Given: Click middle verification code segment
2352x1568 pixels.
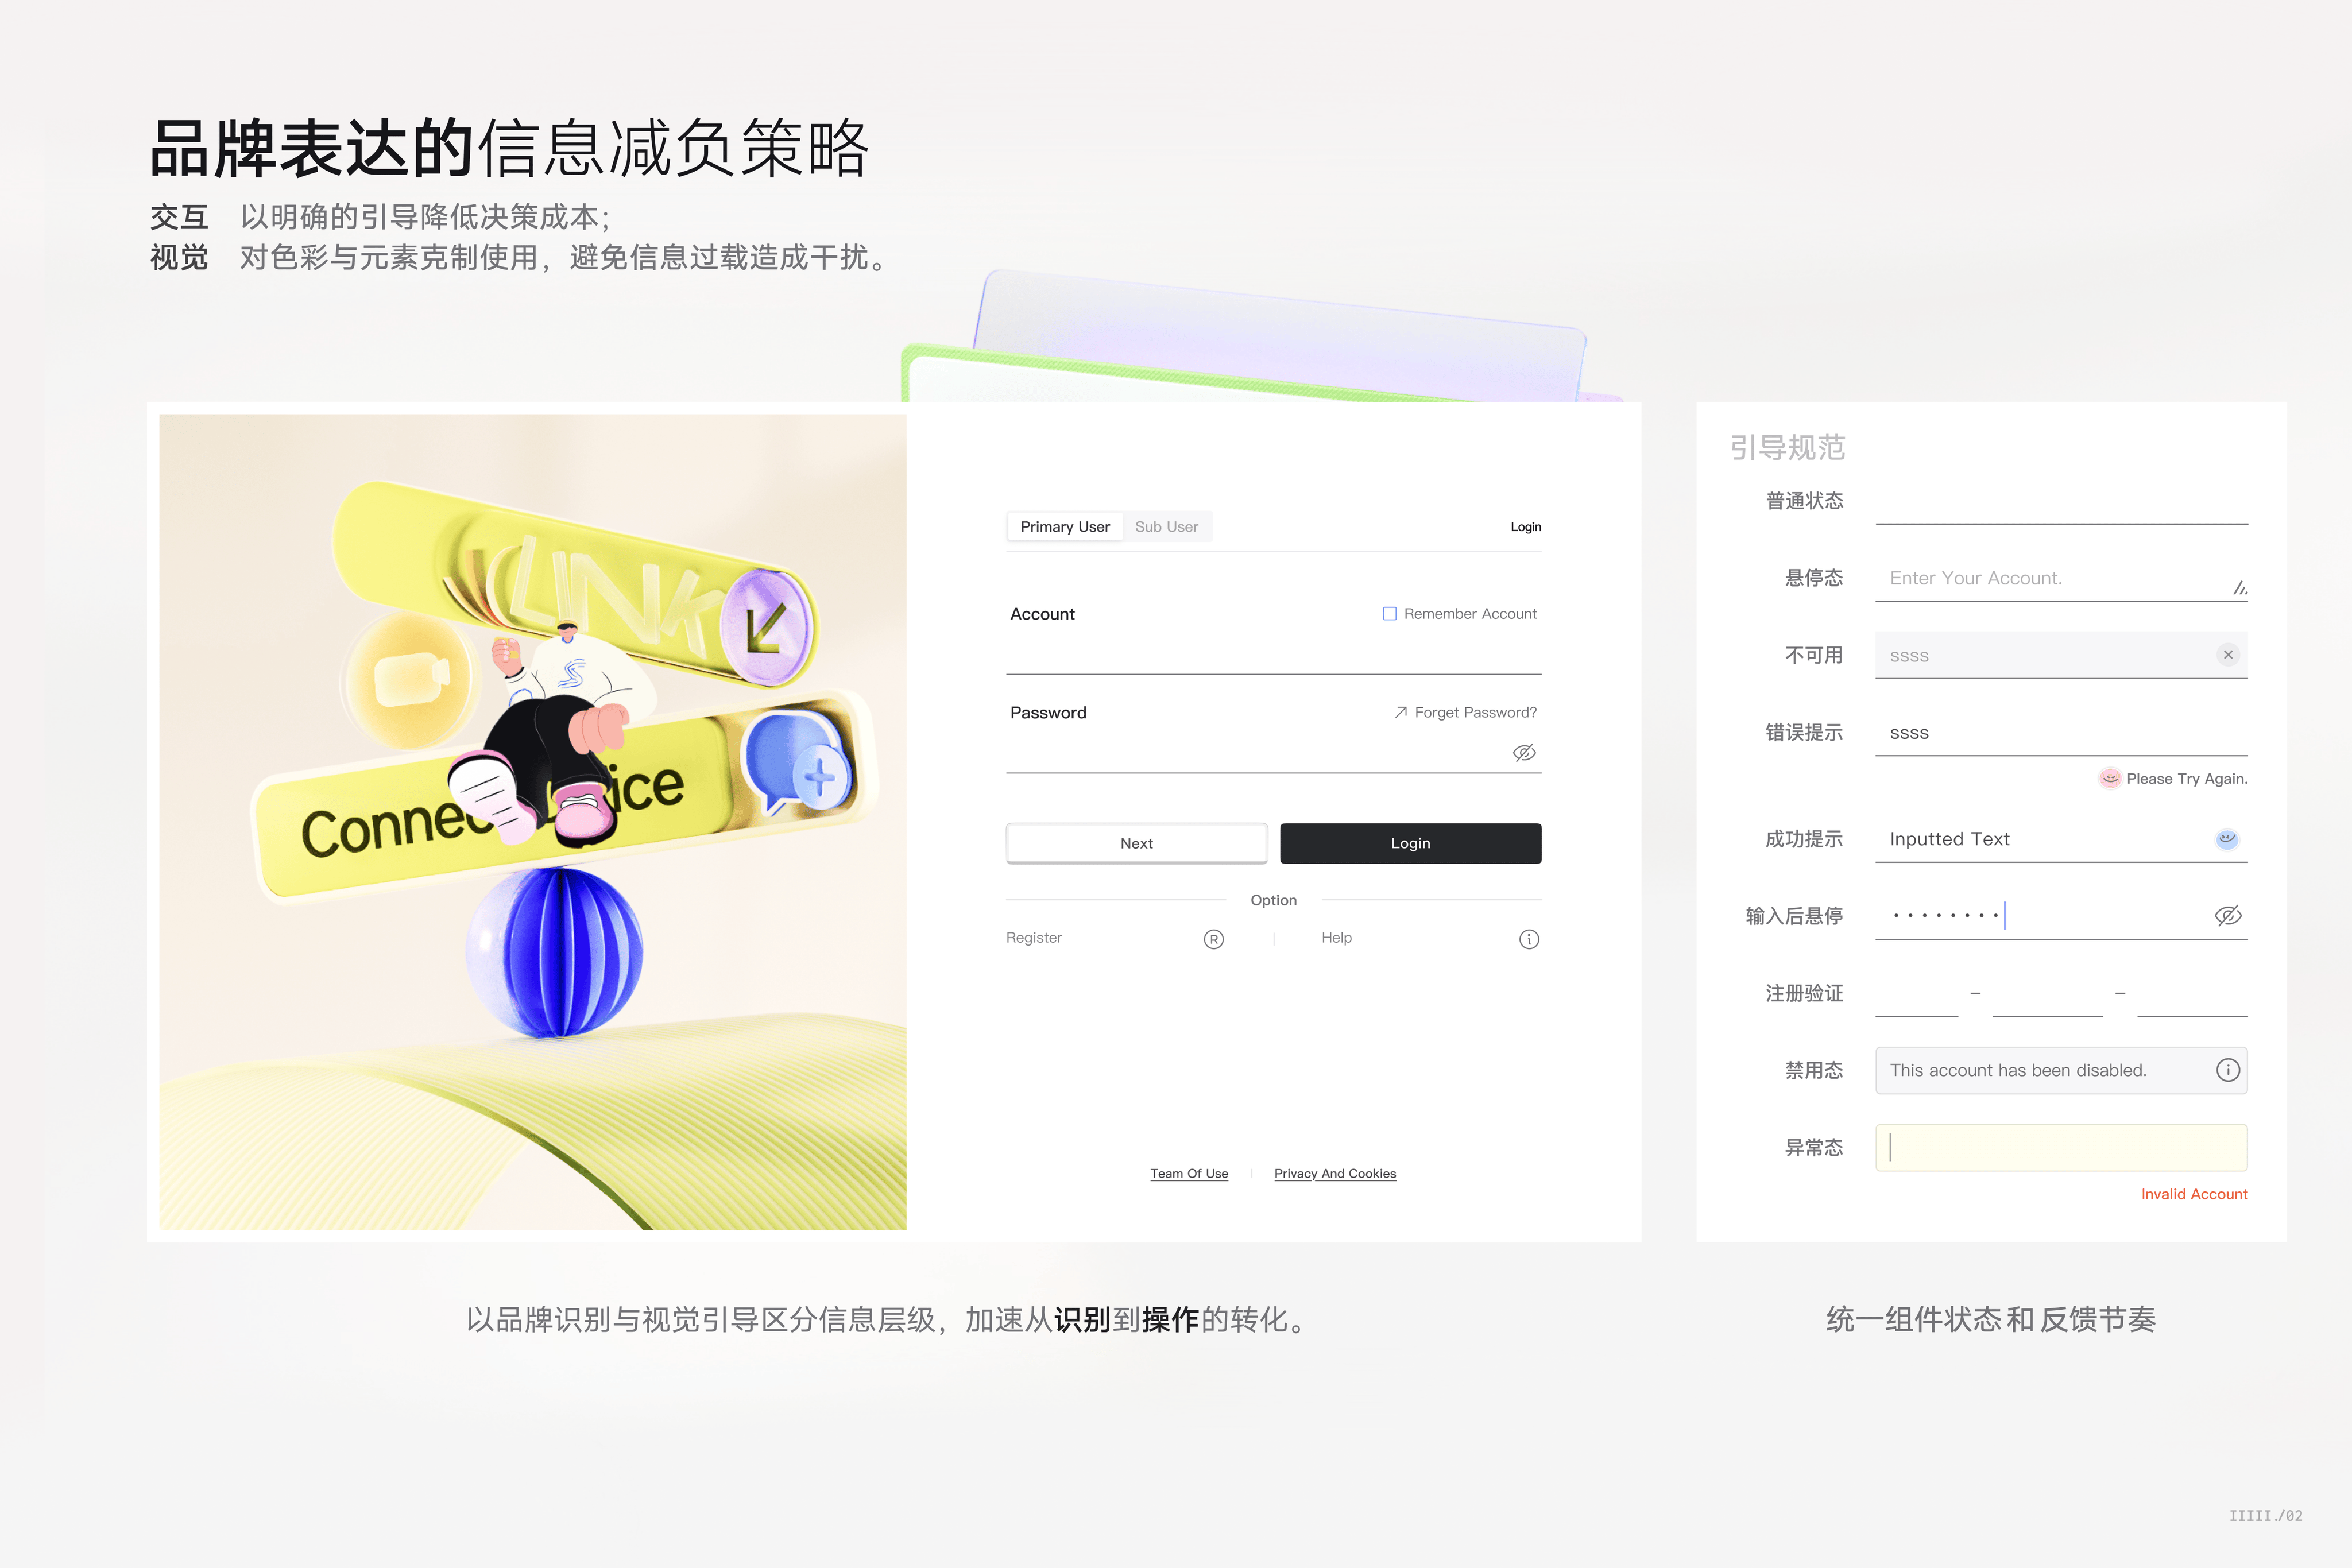Looking at the screenshot, I should point(2047,994).
